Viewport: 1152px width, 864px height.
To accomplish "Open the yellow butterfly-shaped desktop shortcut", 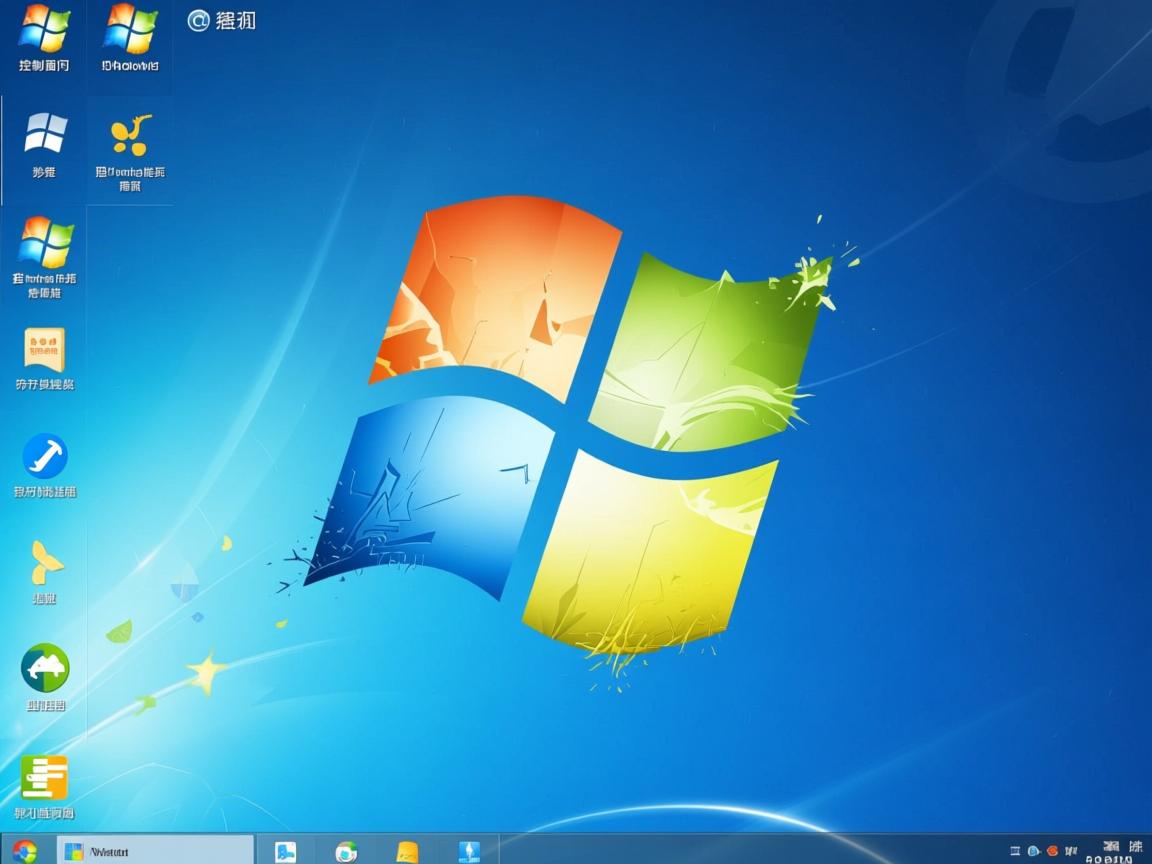I will pos(130,135).
